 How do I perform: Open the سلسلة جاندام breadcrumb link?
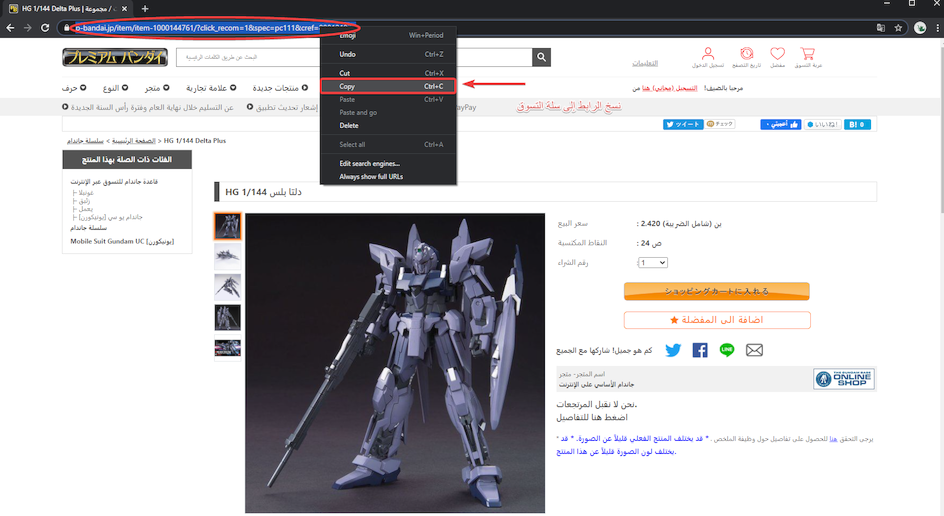[x=85, y=141]
